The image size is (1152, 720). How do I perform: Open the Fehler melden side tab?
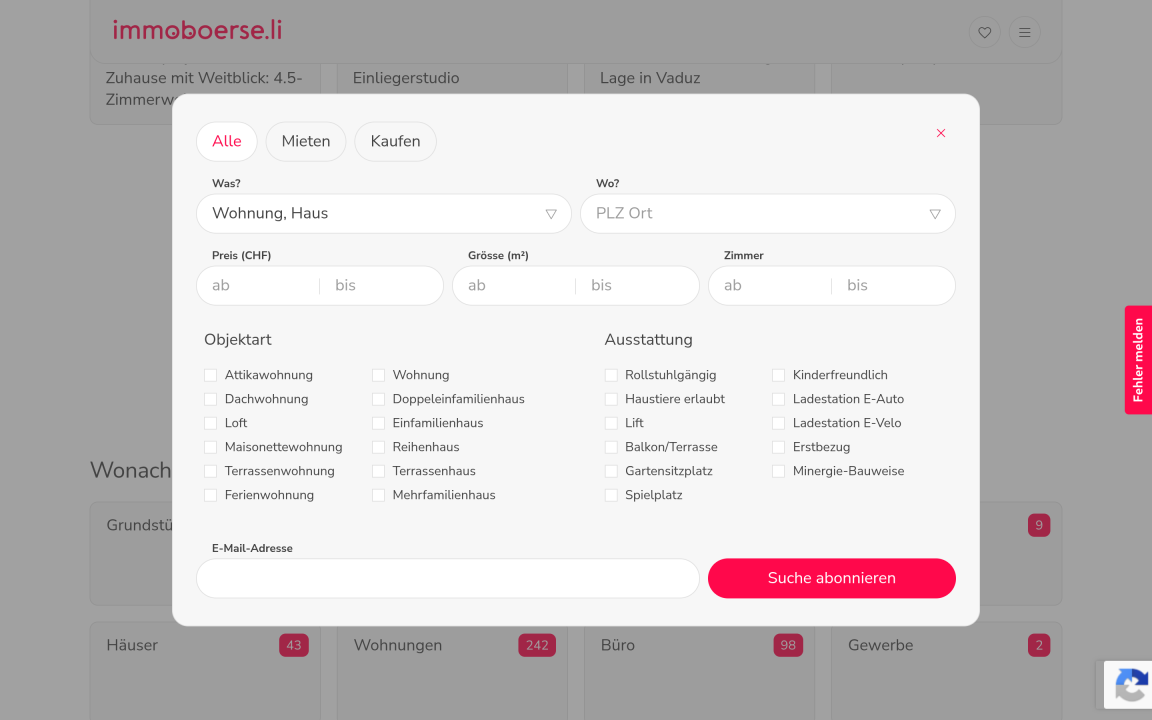pos(1138,360)
